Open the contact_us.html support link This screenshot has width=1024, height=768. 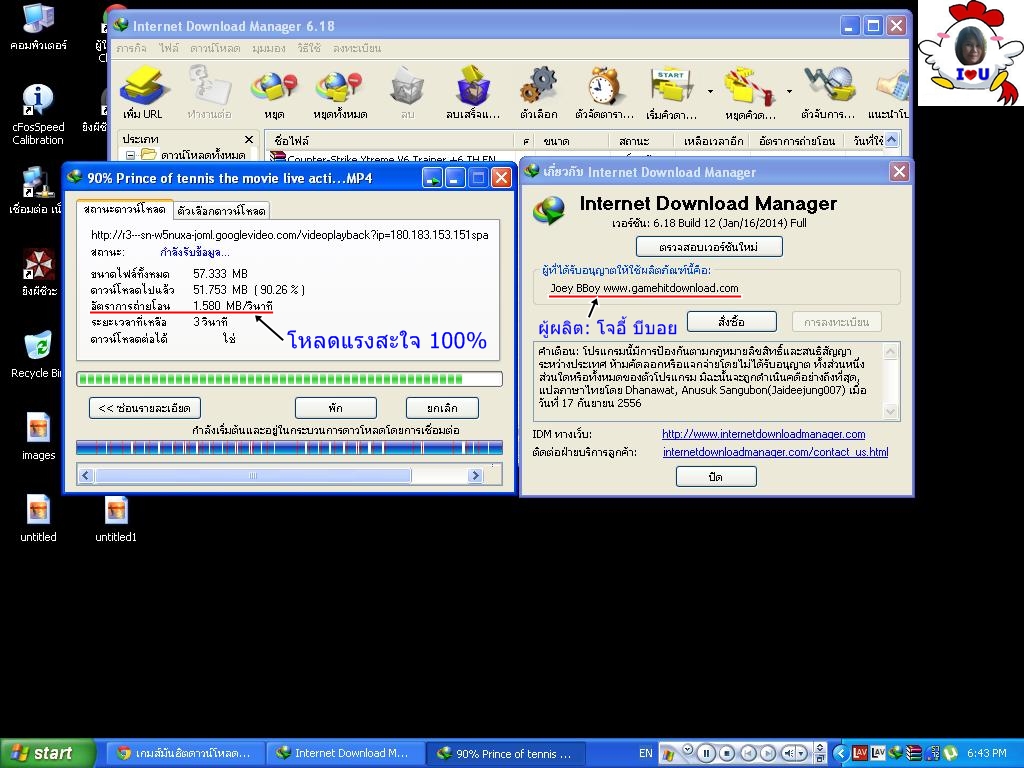pos(775,452)
